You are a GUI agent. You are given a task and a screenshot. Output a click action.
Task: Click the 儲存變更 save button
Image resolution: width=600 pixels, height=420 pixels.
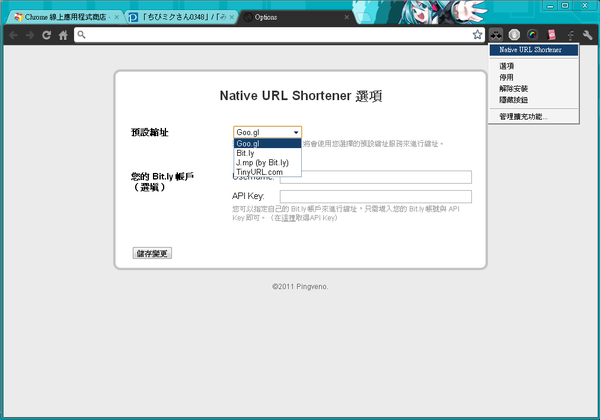(152, 253)
